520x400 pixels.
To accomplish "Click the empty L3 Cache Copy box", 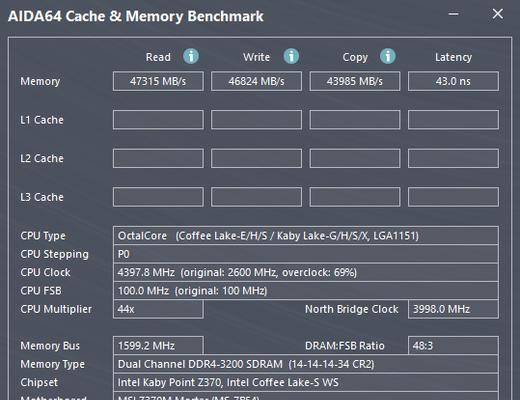I will coord(355,197).
